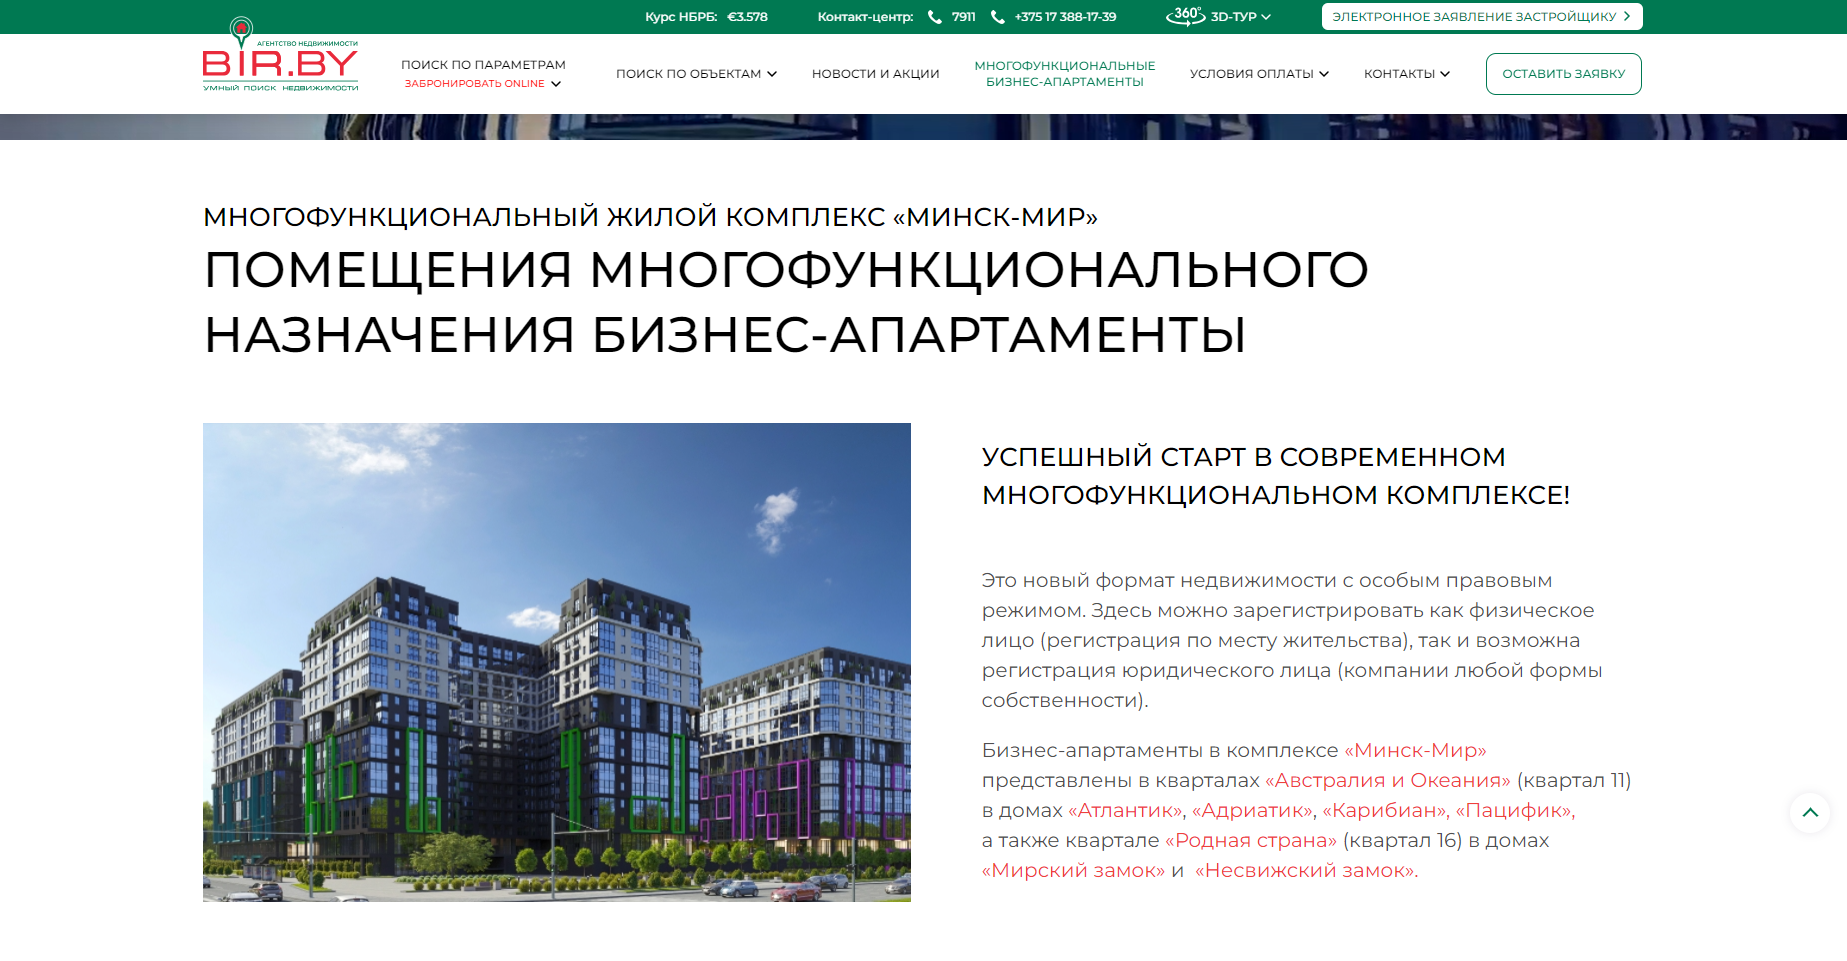
Task: Click the arrow in Электронное заявление застройщику
Action: [x=1627, y=16]
